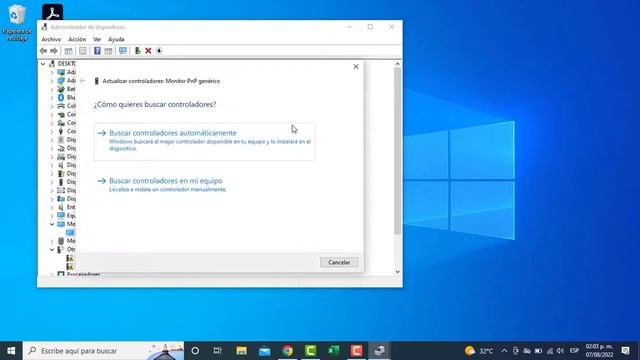The width and height of the screenshot is (640, 360).
Task: Click the battery tray icon
Action: coord(538,351)
